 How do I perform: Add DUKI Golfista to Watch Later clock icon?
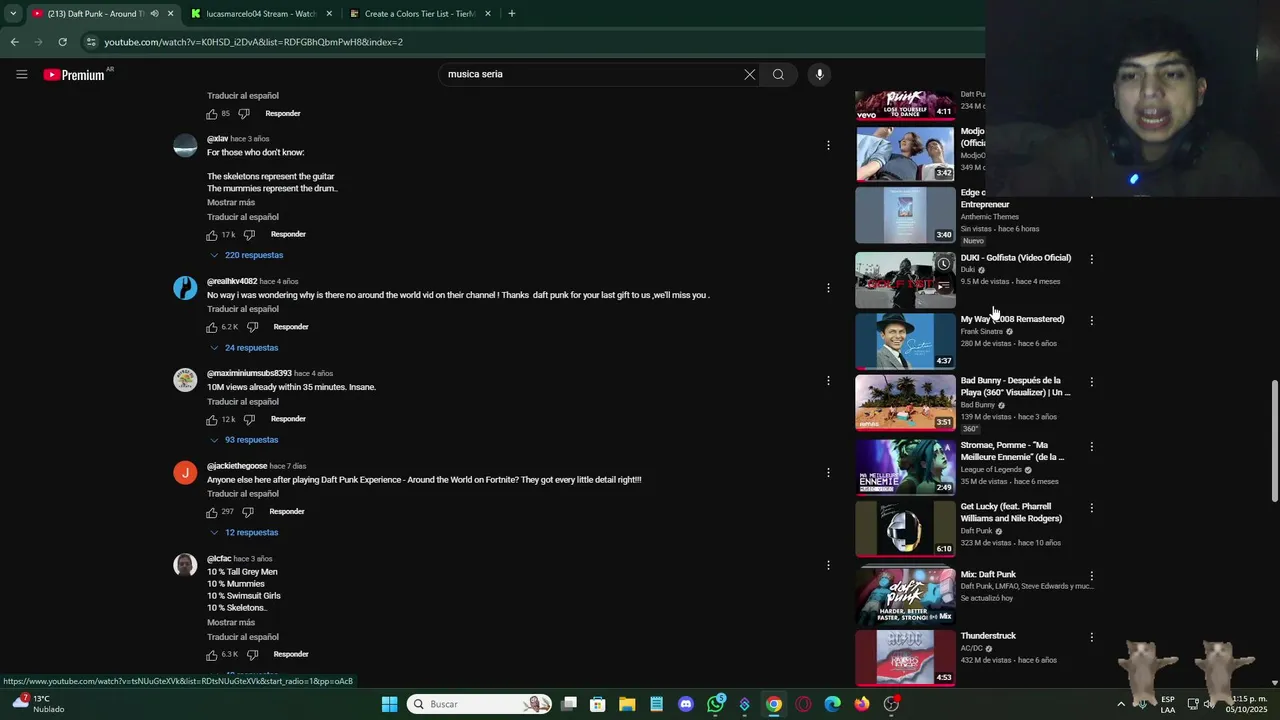click(x=943, y=264)
